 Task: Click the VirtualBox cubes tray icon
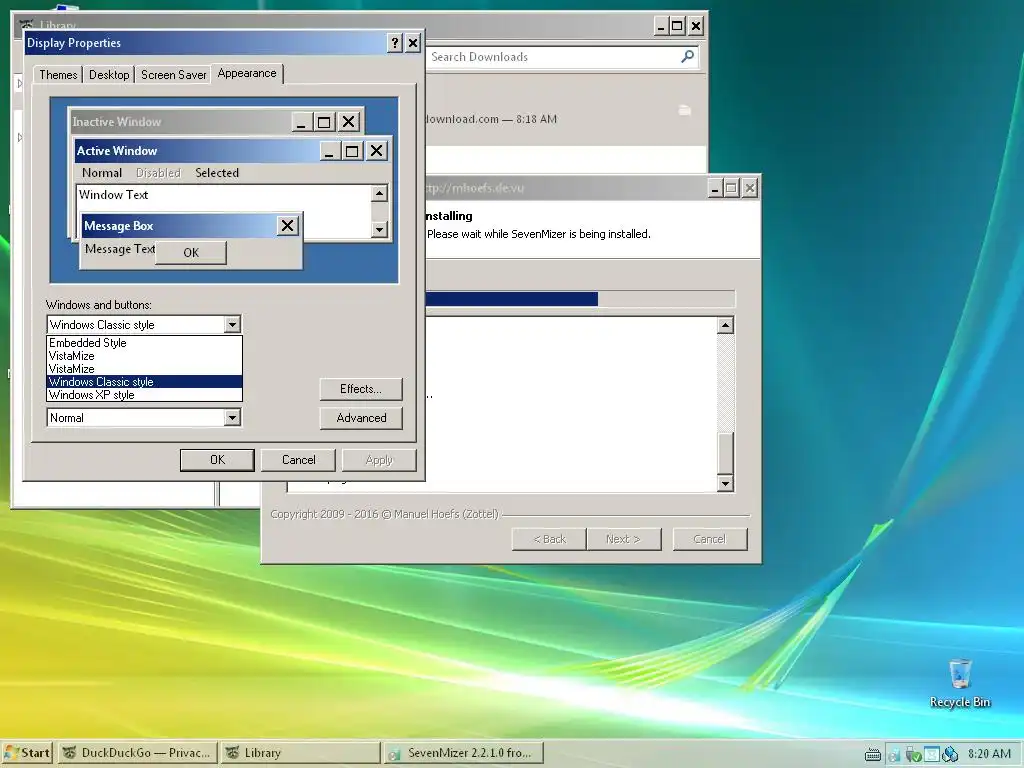(x=950, y=754)
